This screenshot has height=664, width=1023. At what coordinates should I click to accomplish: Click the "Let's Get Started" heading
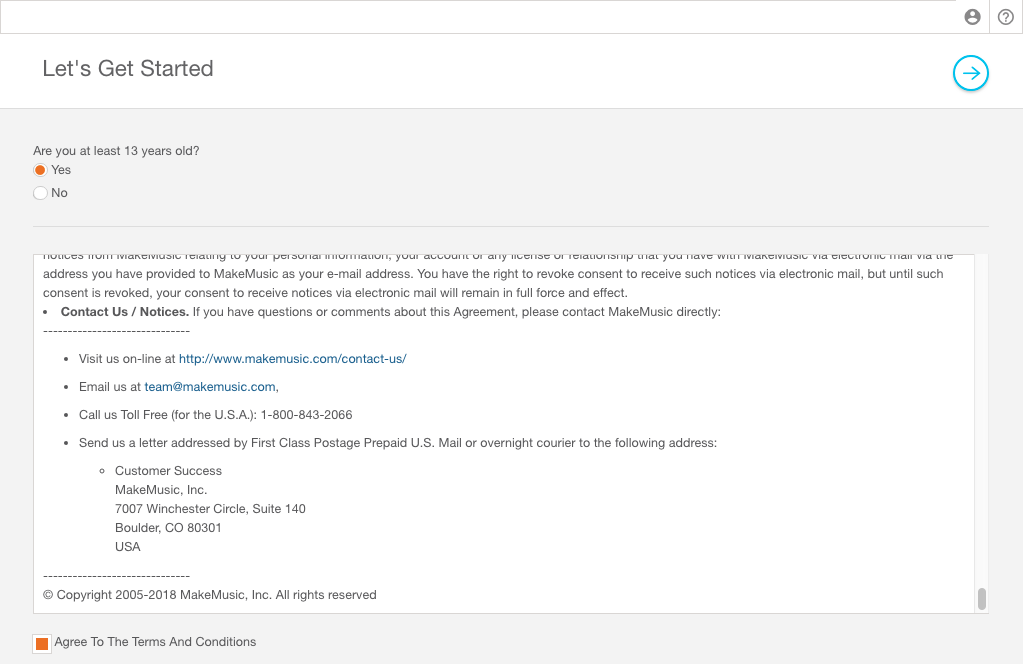(128, 68)
